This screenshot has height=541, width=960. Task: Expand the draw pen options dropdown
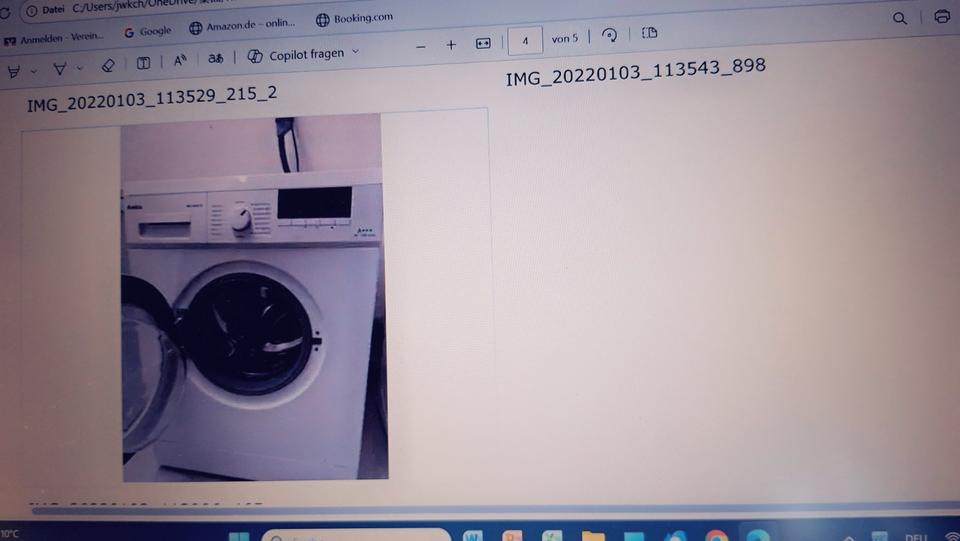point(80,68)
